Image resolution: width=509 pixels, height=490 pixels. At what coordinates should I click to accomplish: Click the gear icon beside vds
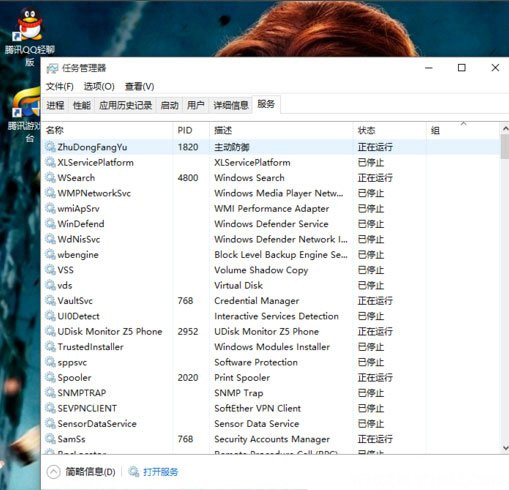(50, 285)
